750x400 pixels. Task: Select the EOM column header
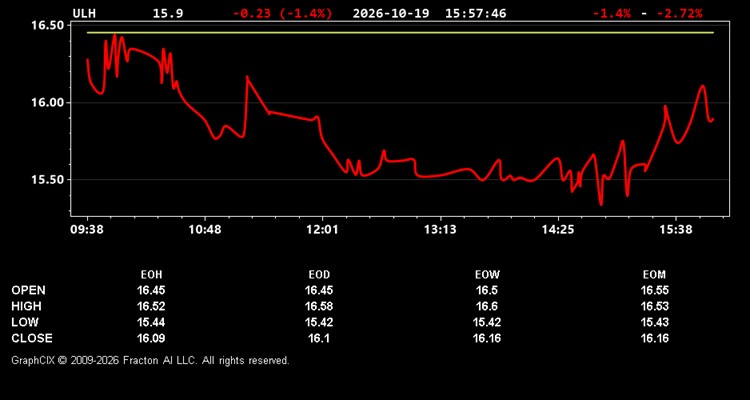(x=654, y=275)
